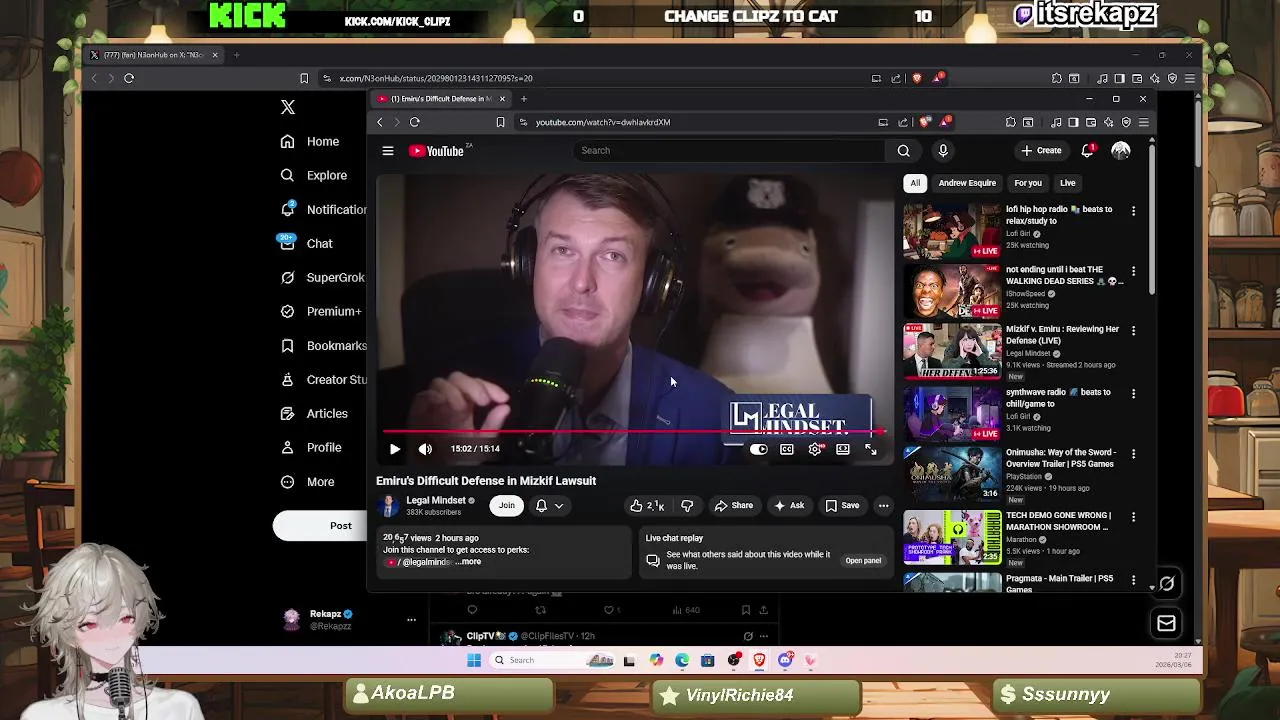Go back in the YouTube browser window
Screen dimensions: 1280x720
click(380, 122)
